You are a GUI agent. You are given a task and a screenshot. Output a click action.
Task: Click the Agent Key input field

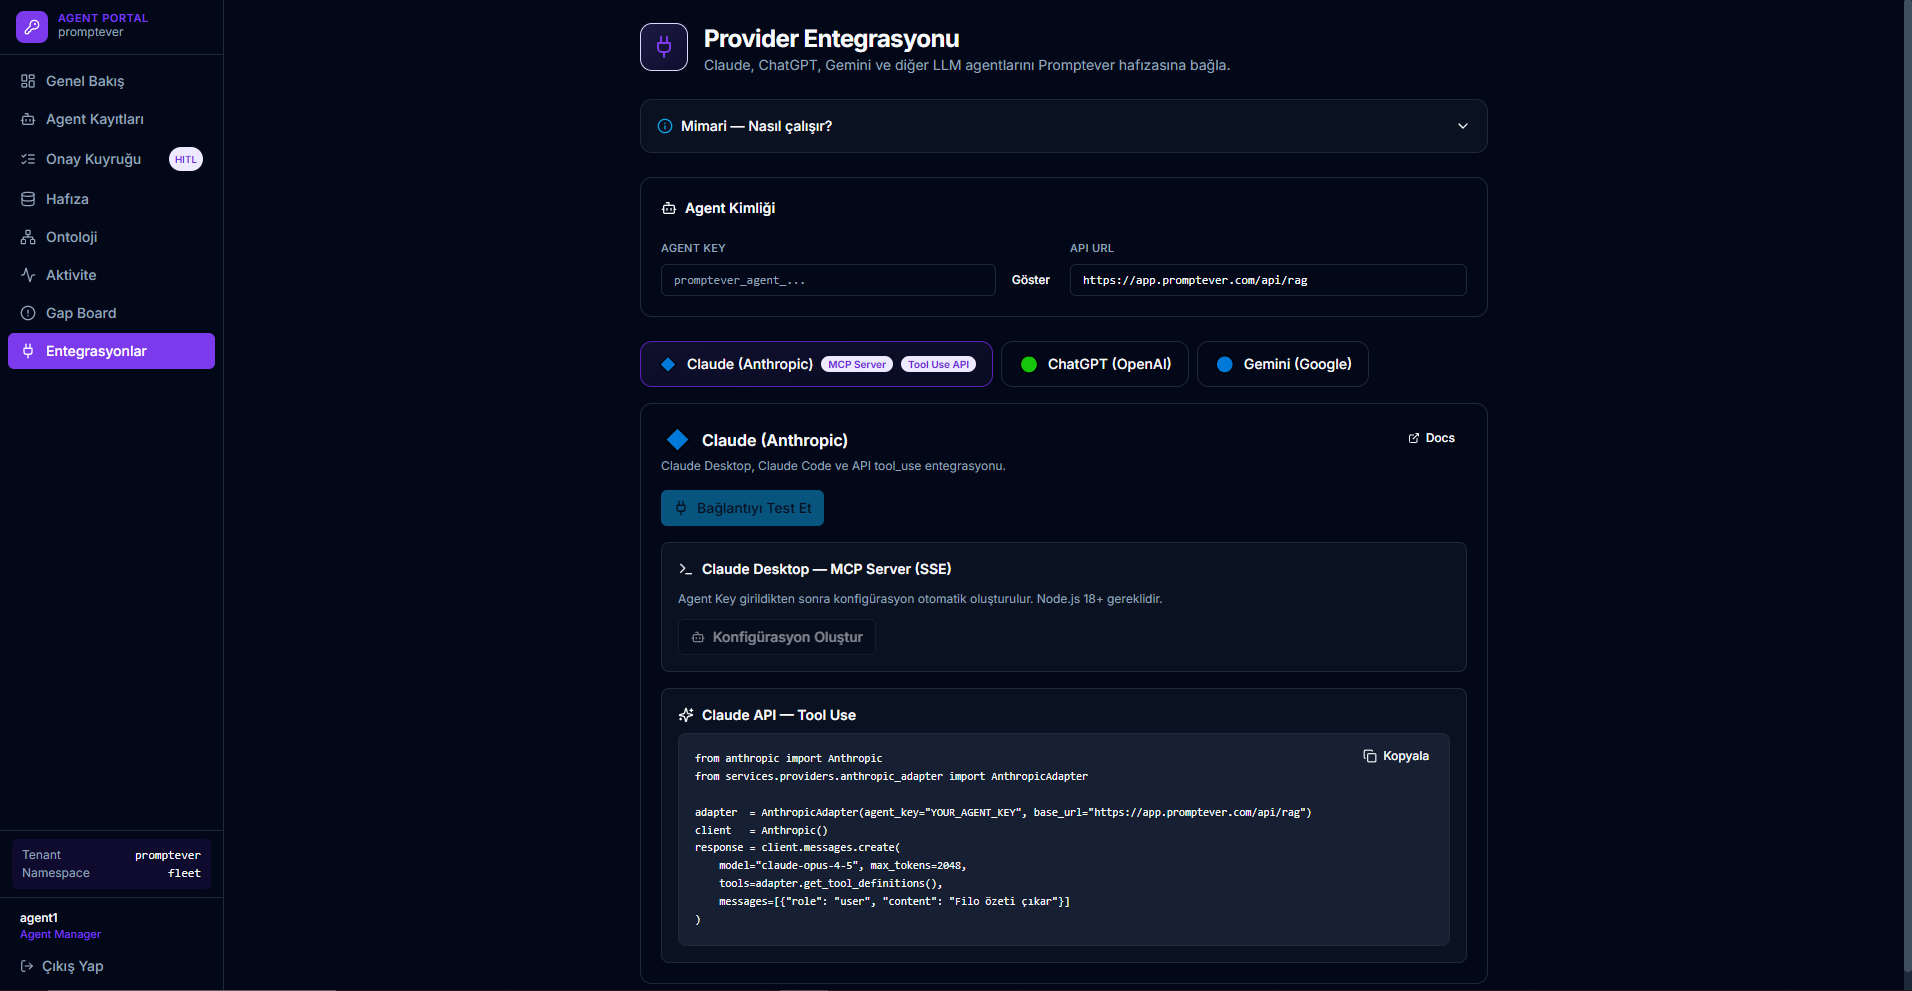point(827,280)
